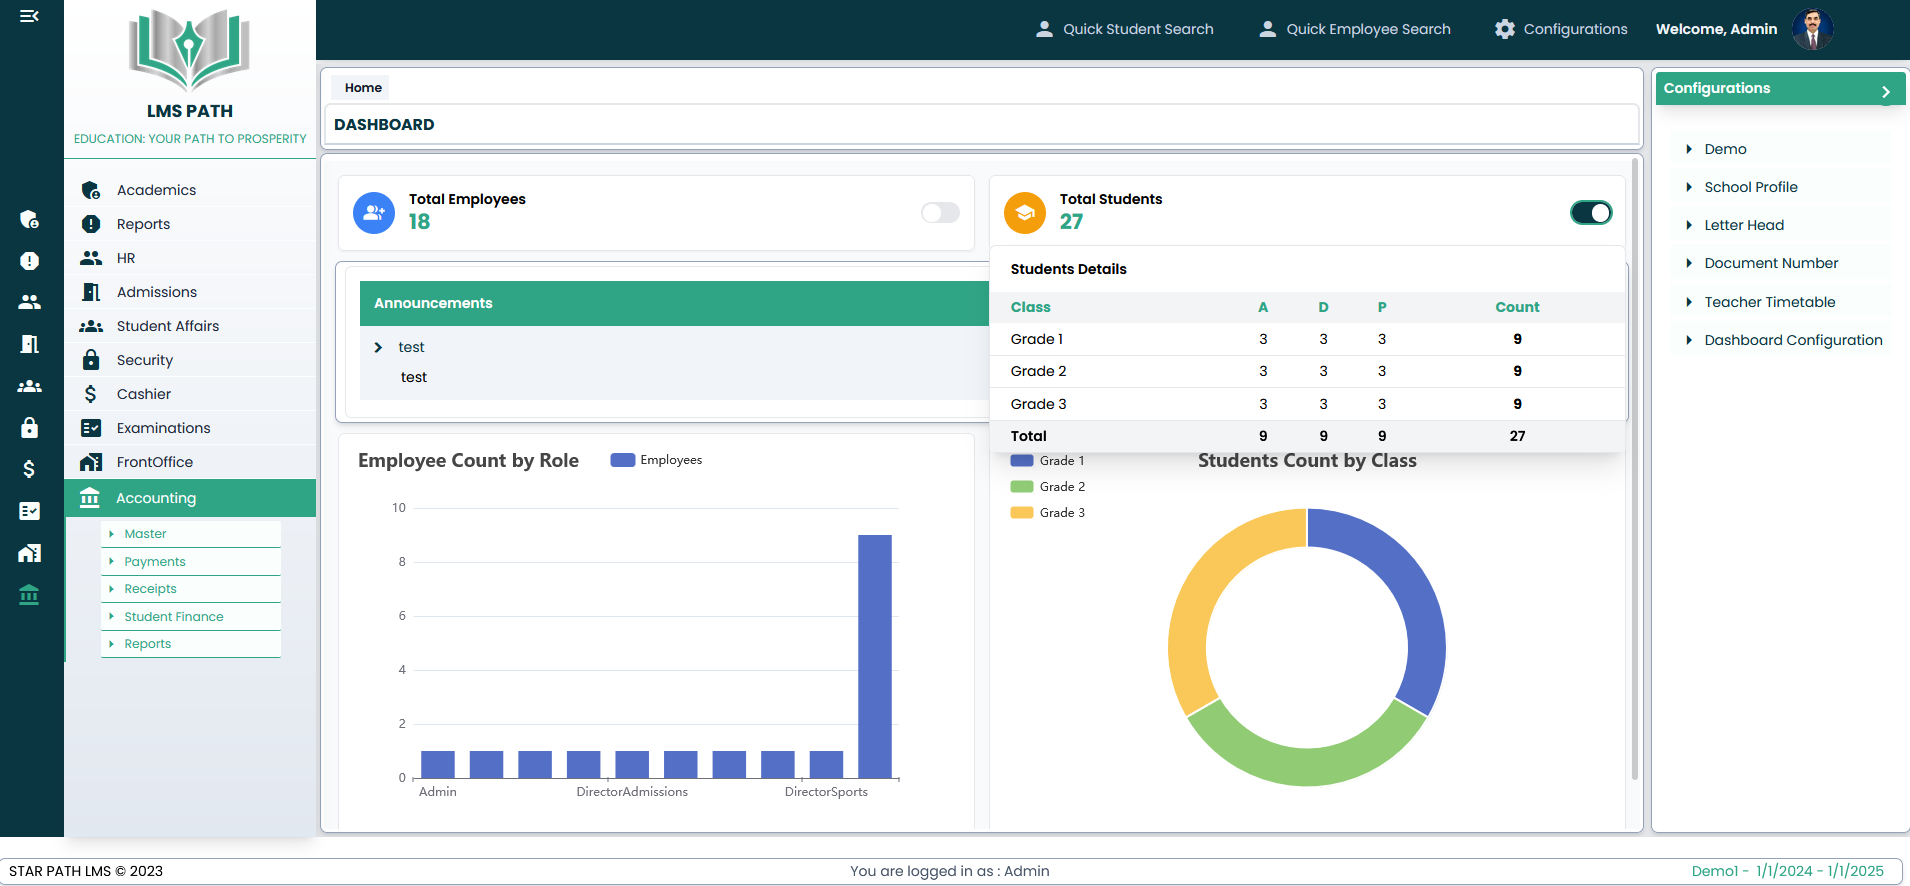1910x886 pixels.
Task: Click the gear icon next to Configurations
Action: [1505, 29]
